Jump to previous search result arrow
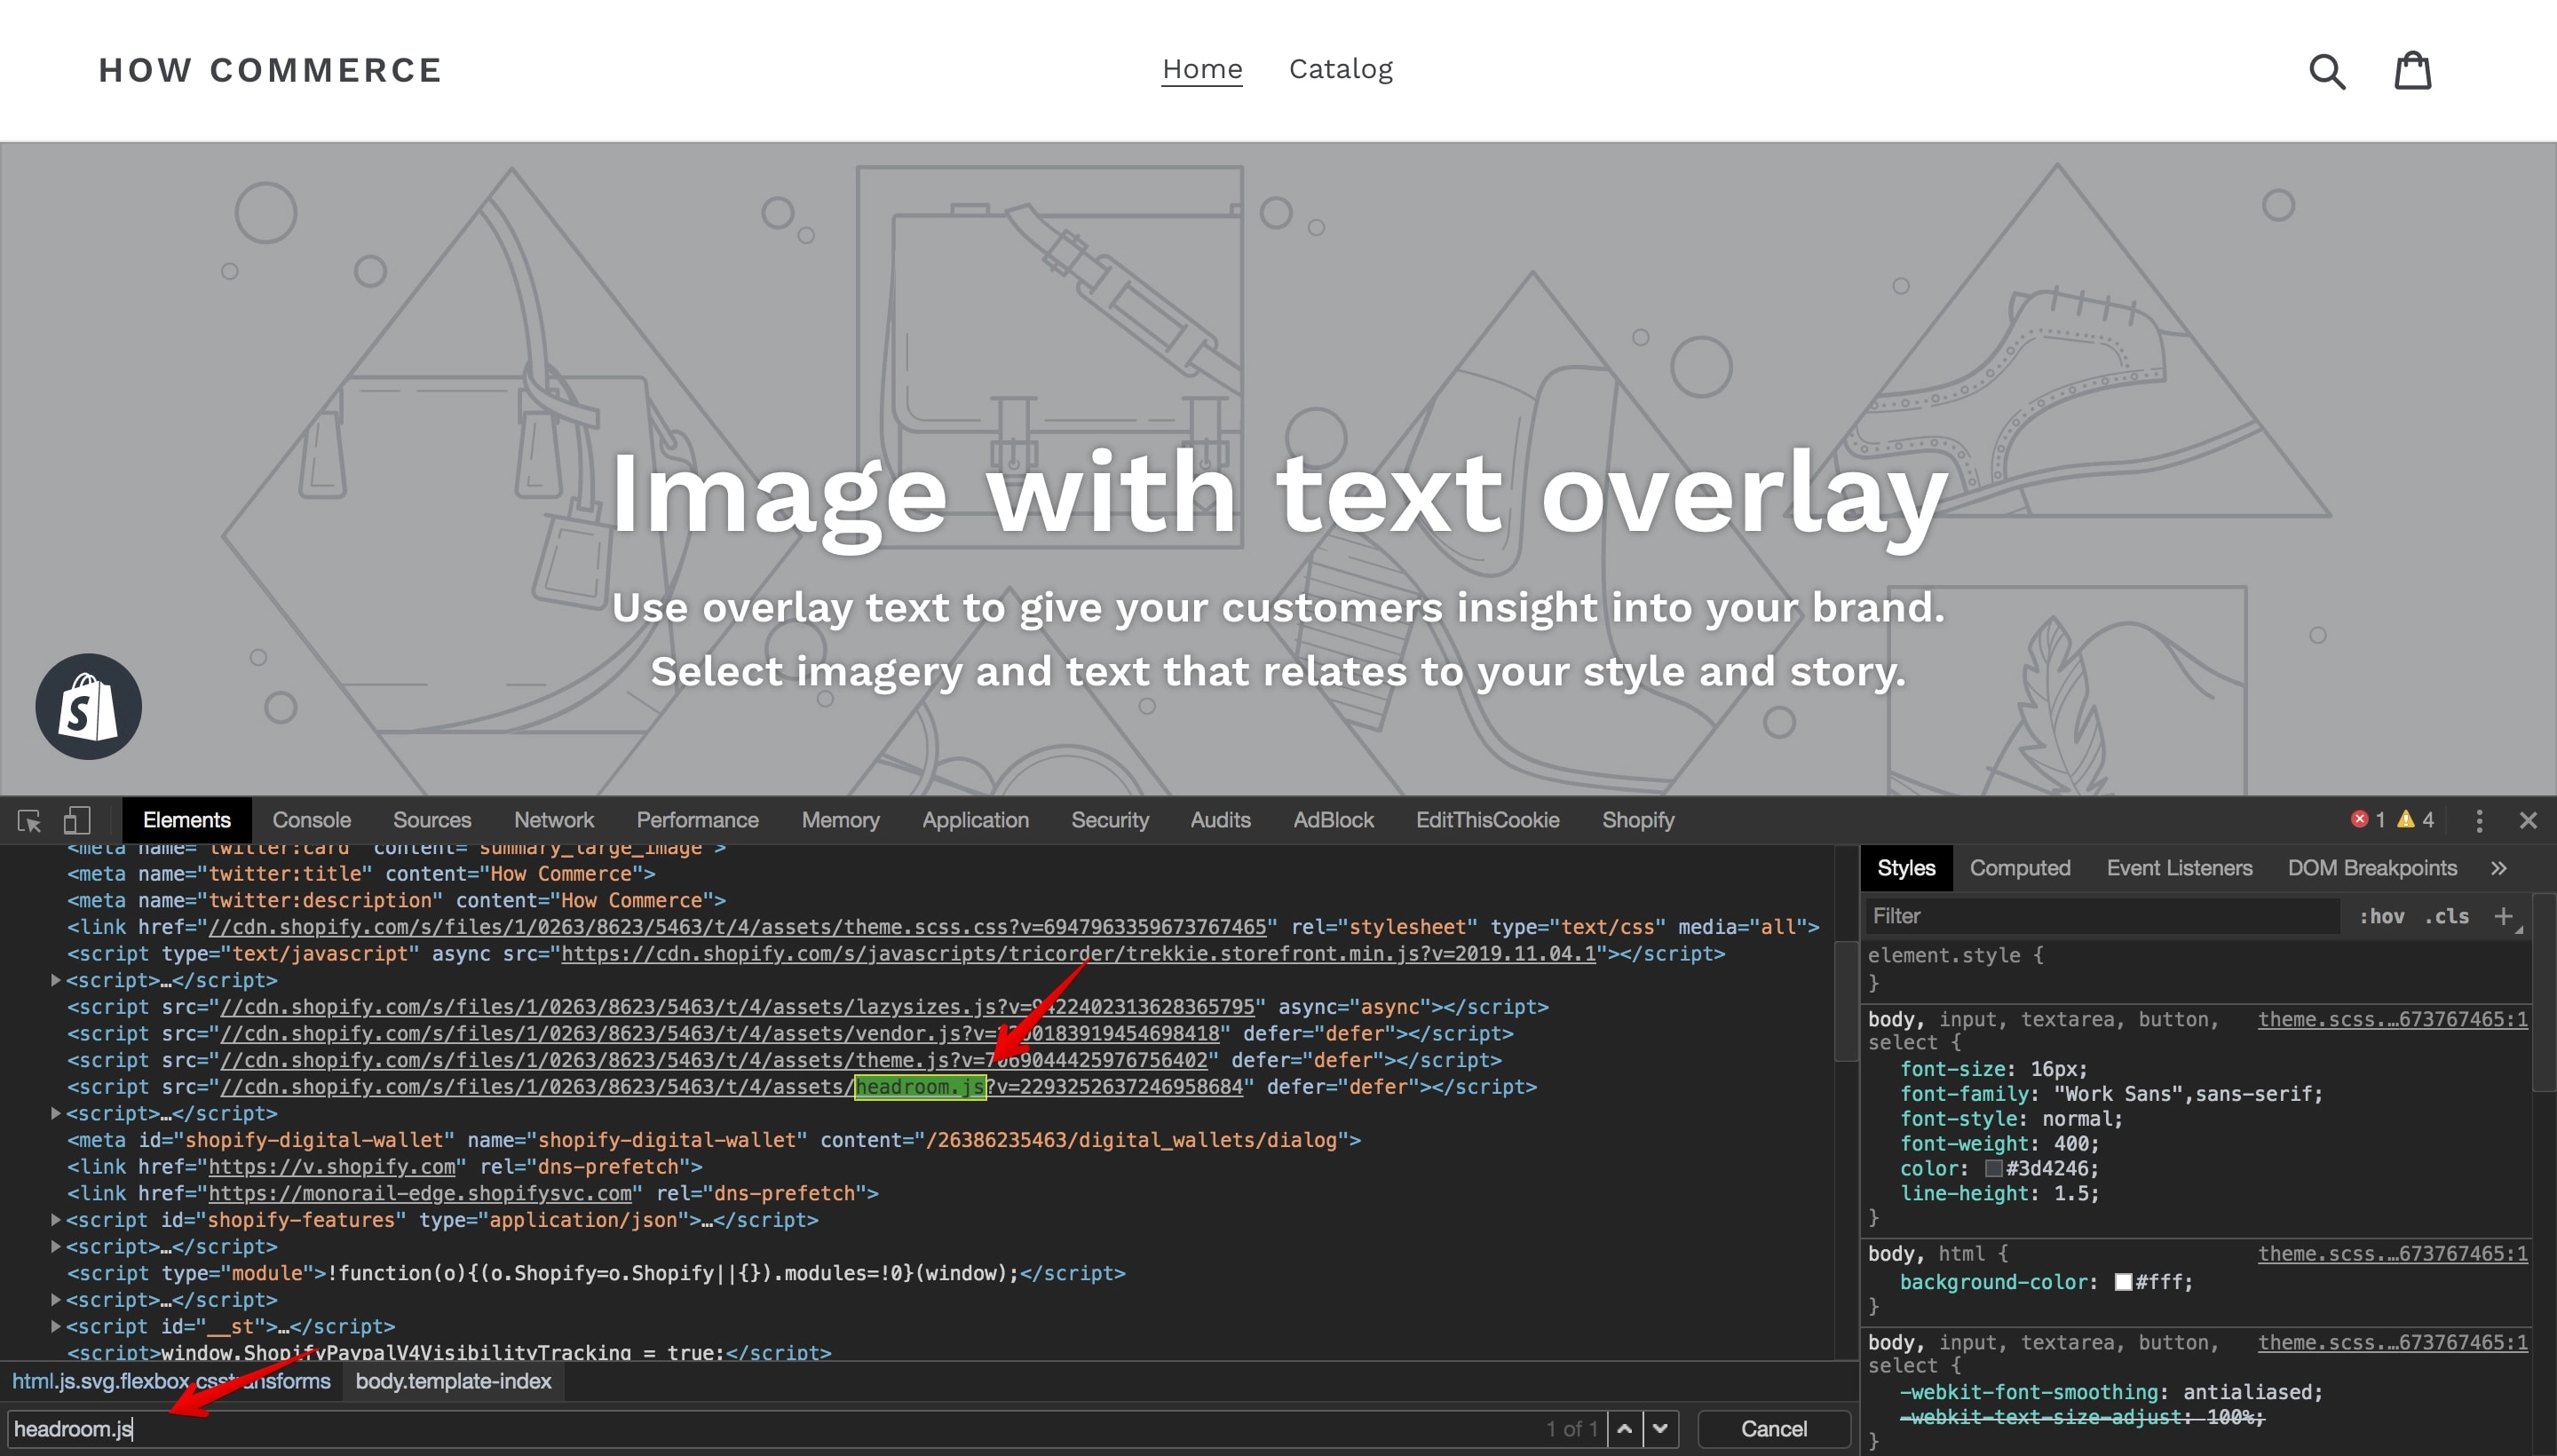Screen dimensions: 2557x1456 (x=1624, y=1428)
